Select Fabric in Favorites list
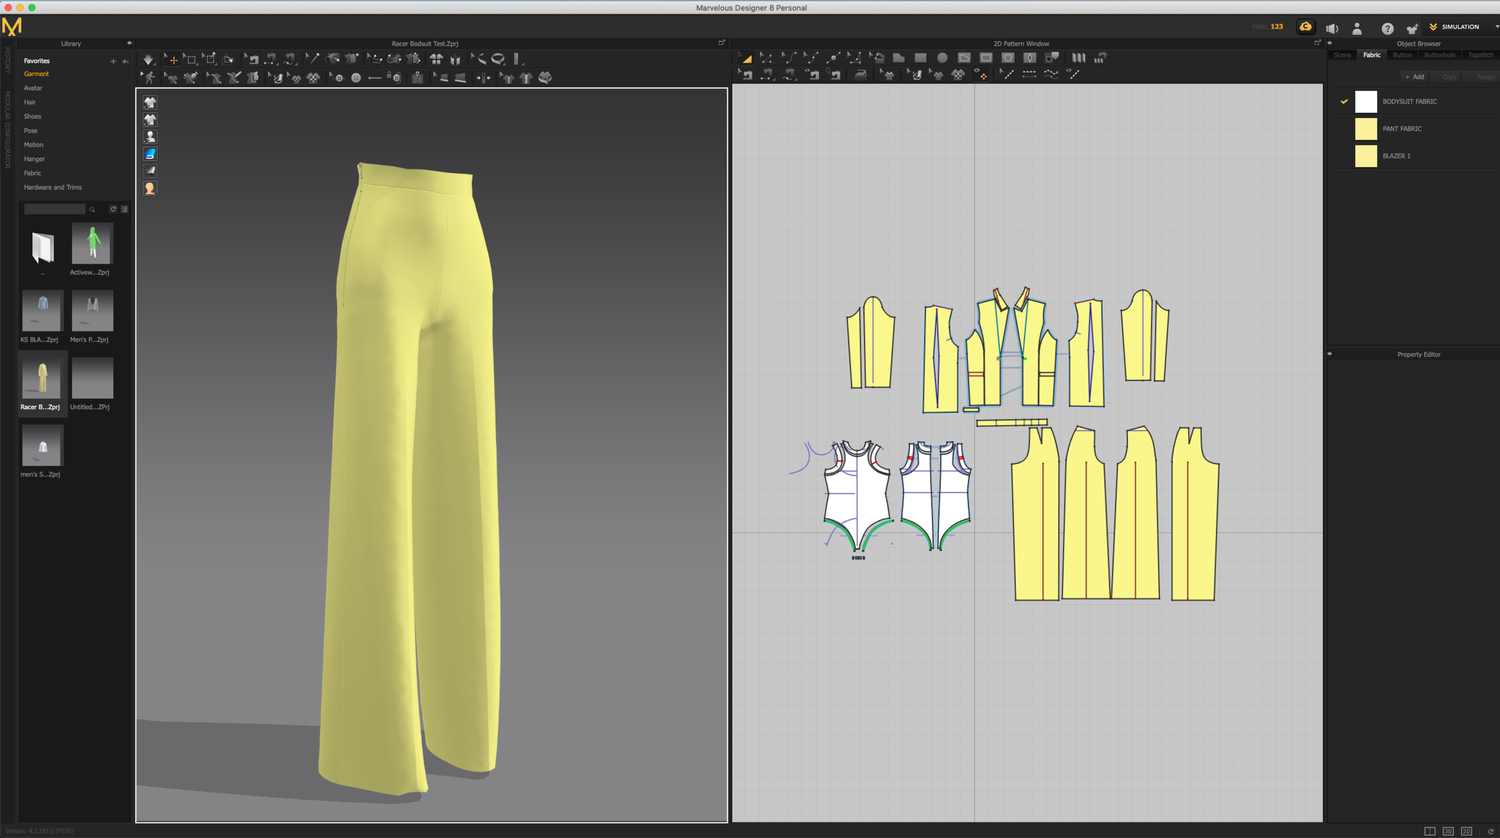 click(x=33, y=173)
